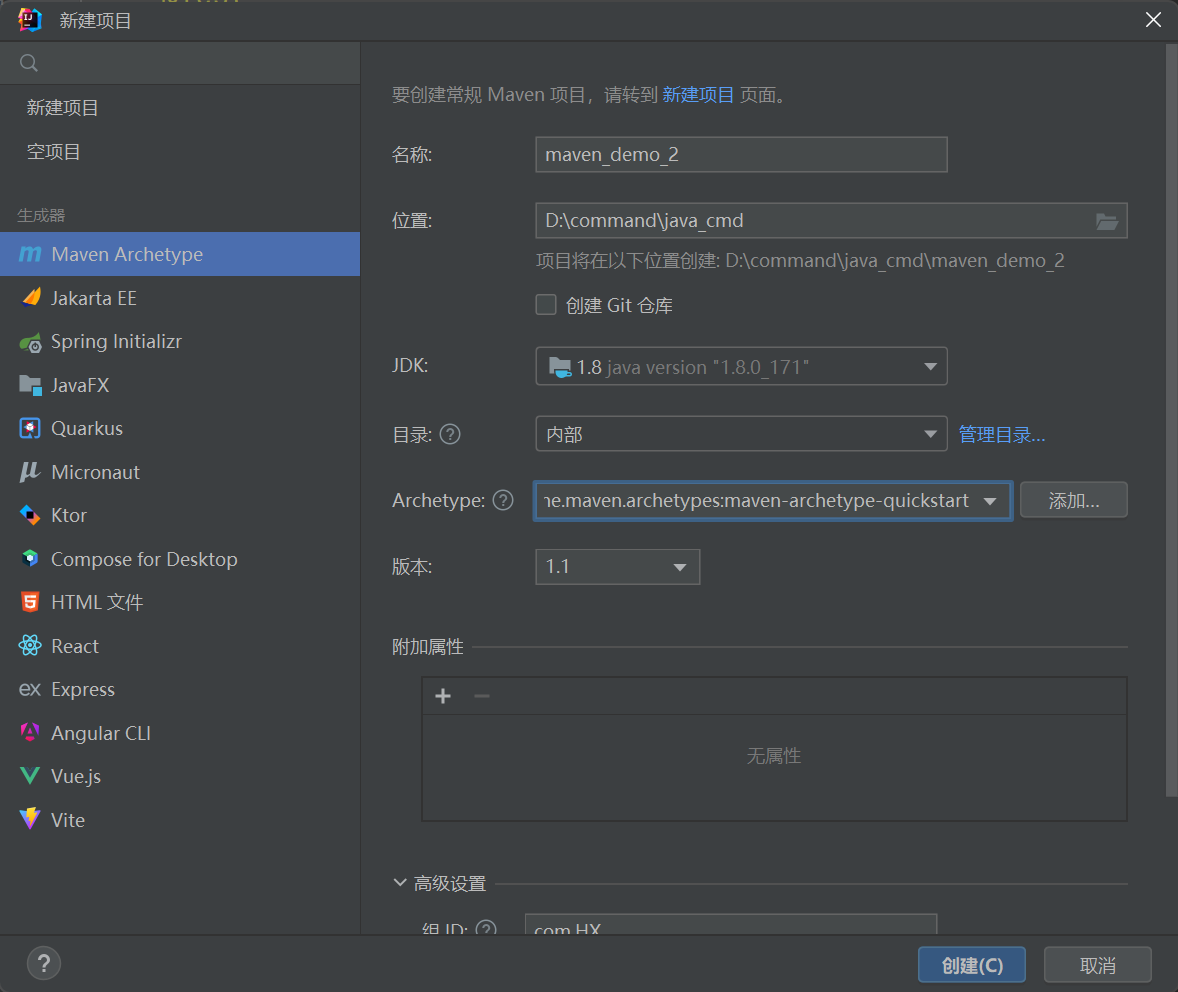
Task: Select the Jakarta EE generator icon
Action: point(31,298)
